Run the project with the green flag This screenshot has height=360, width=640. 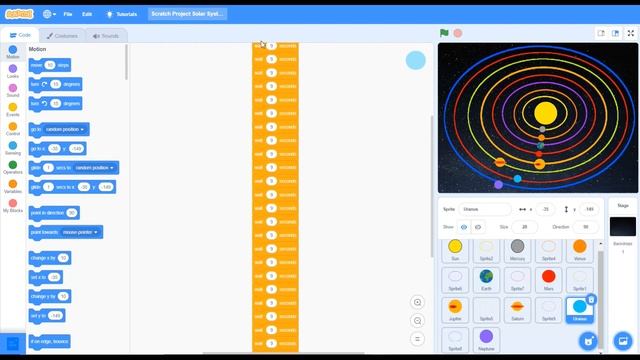pos(444,33)
